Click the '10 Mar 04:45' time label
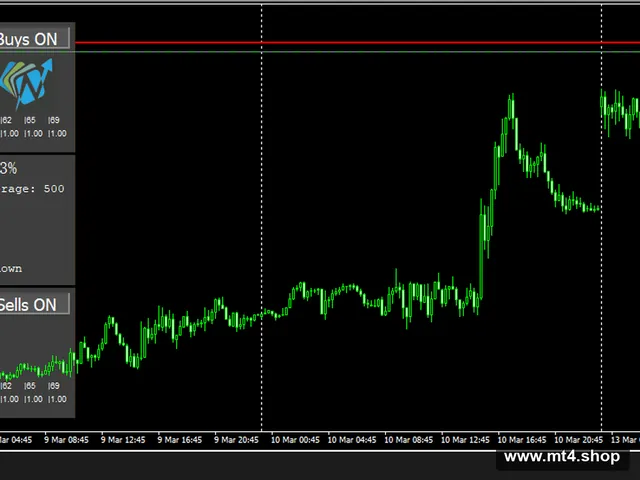This screenshot has width=640, height=480. 352,440
